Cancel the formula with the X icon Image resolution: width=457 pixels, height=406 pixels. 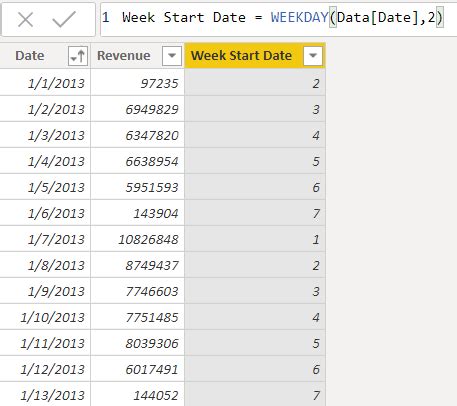coord(25,20)
